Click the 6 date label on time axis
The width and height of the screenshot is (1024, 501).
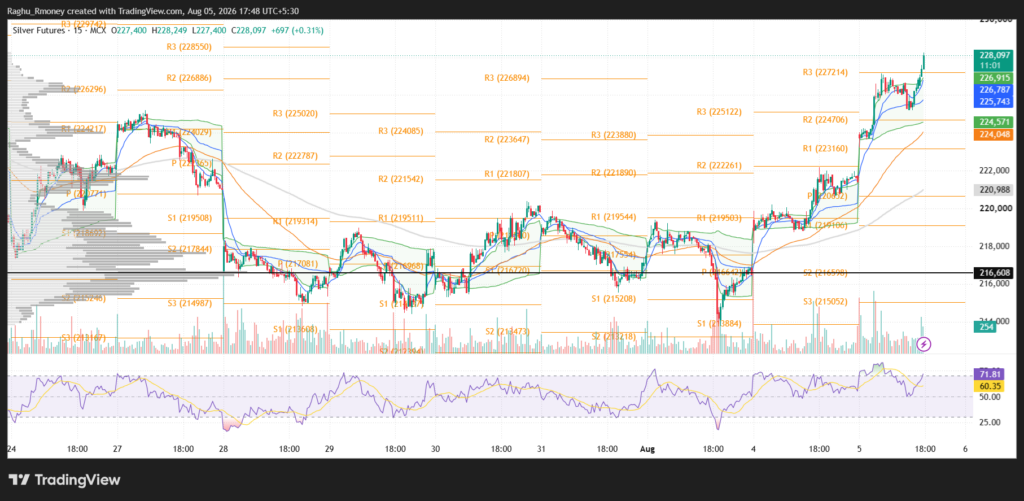click(965, 449)
